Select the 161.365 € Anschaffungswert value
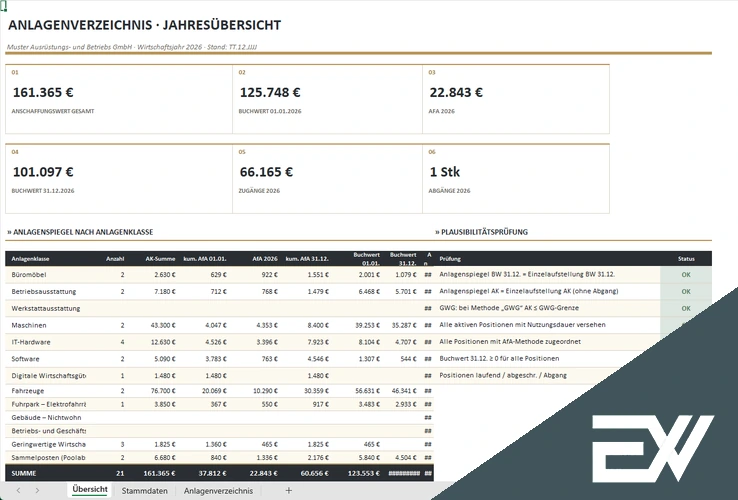This screenshot has width=738, height=500. pos(43,92)
